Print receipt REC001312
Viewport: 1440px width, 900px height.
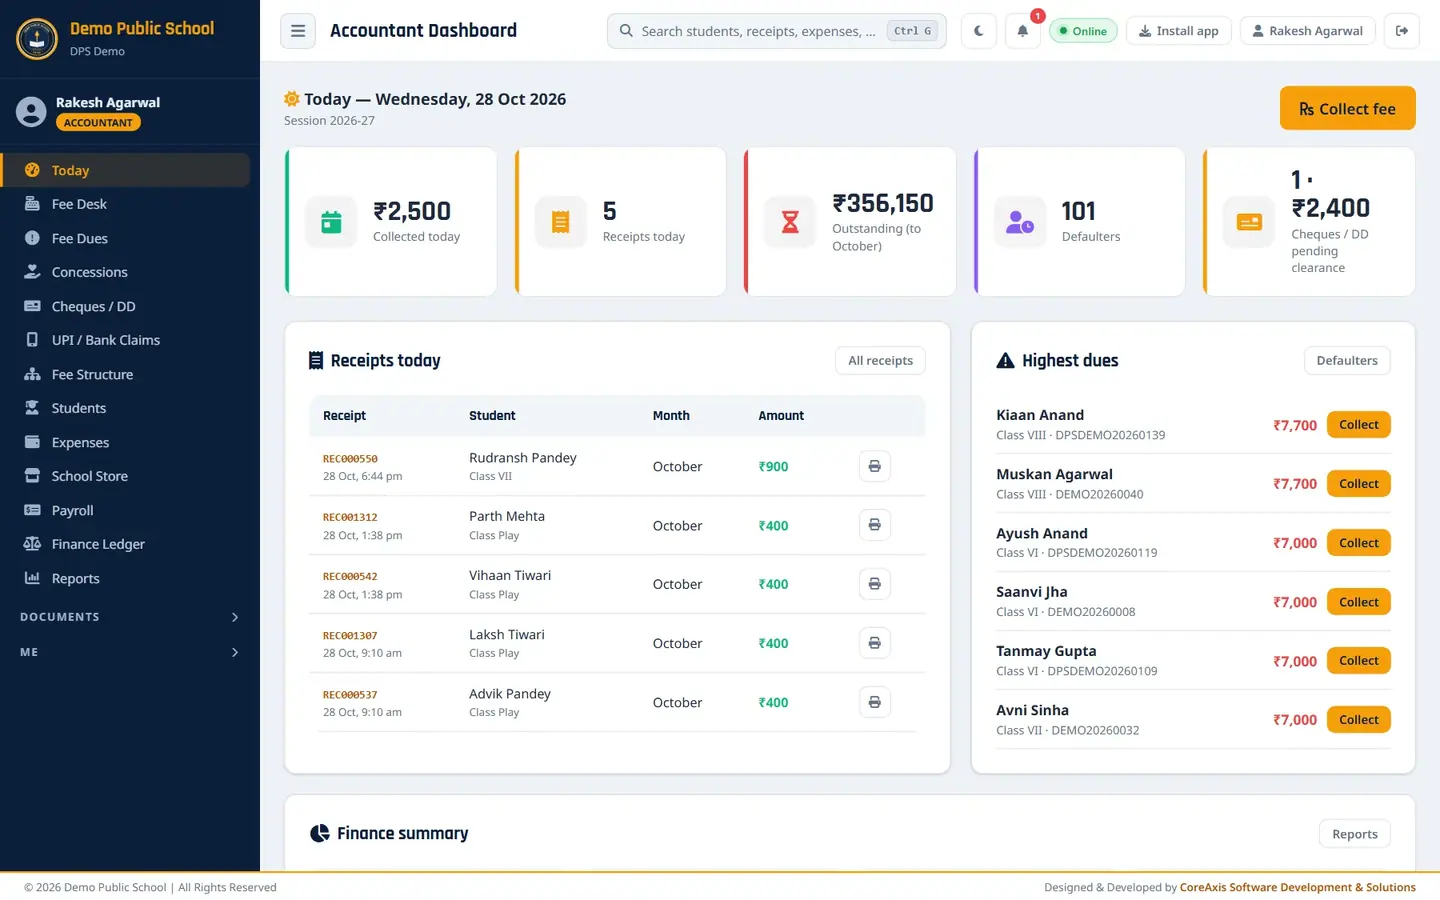(x=874, y=525)
